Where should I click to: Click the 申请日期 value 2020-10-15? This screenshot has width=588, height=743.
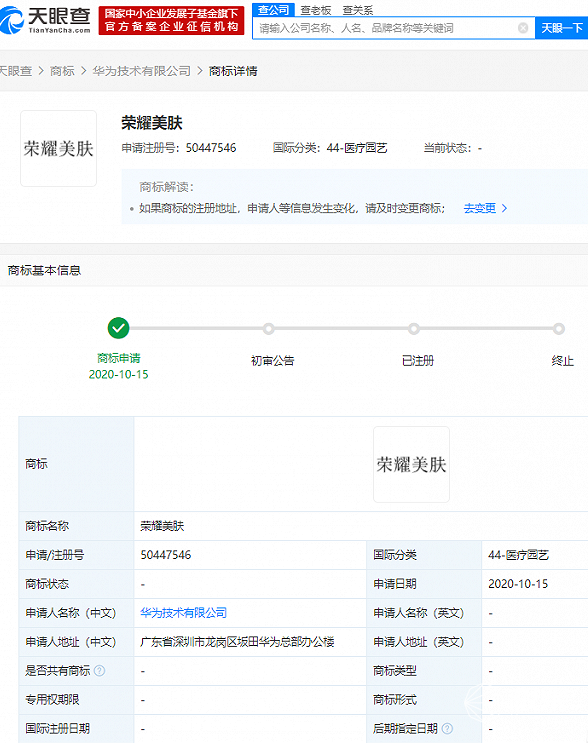(x=518, y=584)
